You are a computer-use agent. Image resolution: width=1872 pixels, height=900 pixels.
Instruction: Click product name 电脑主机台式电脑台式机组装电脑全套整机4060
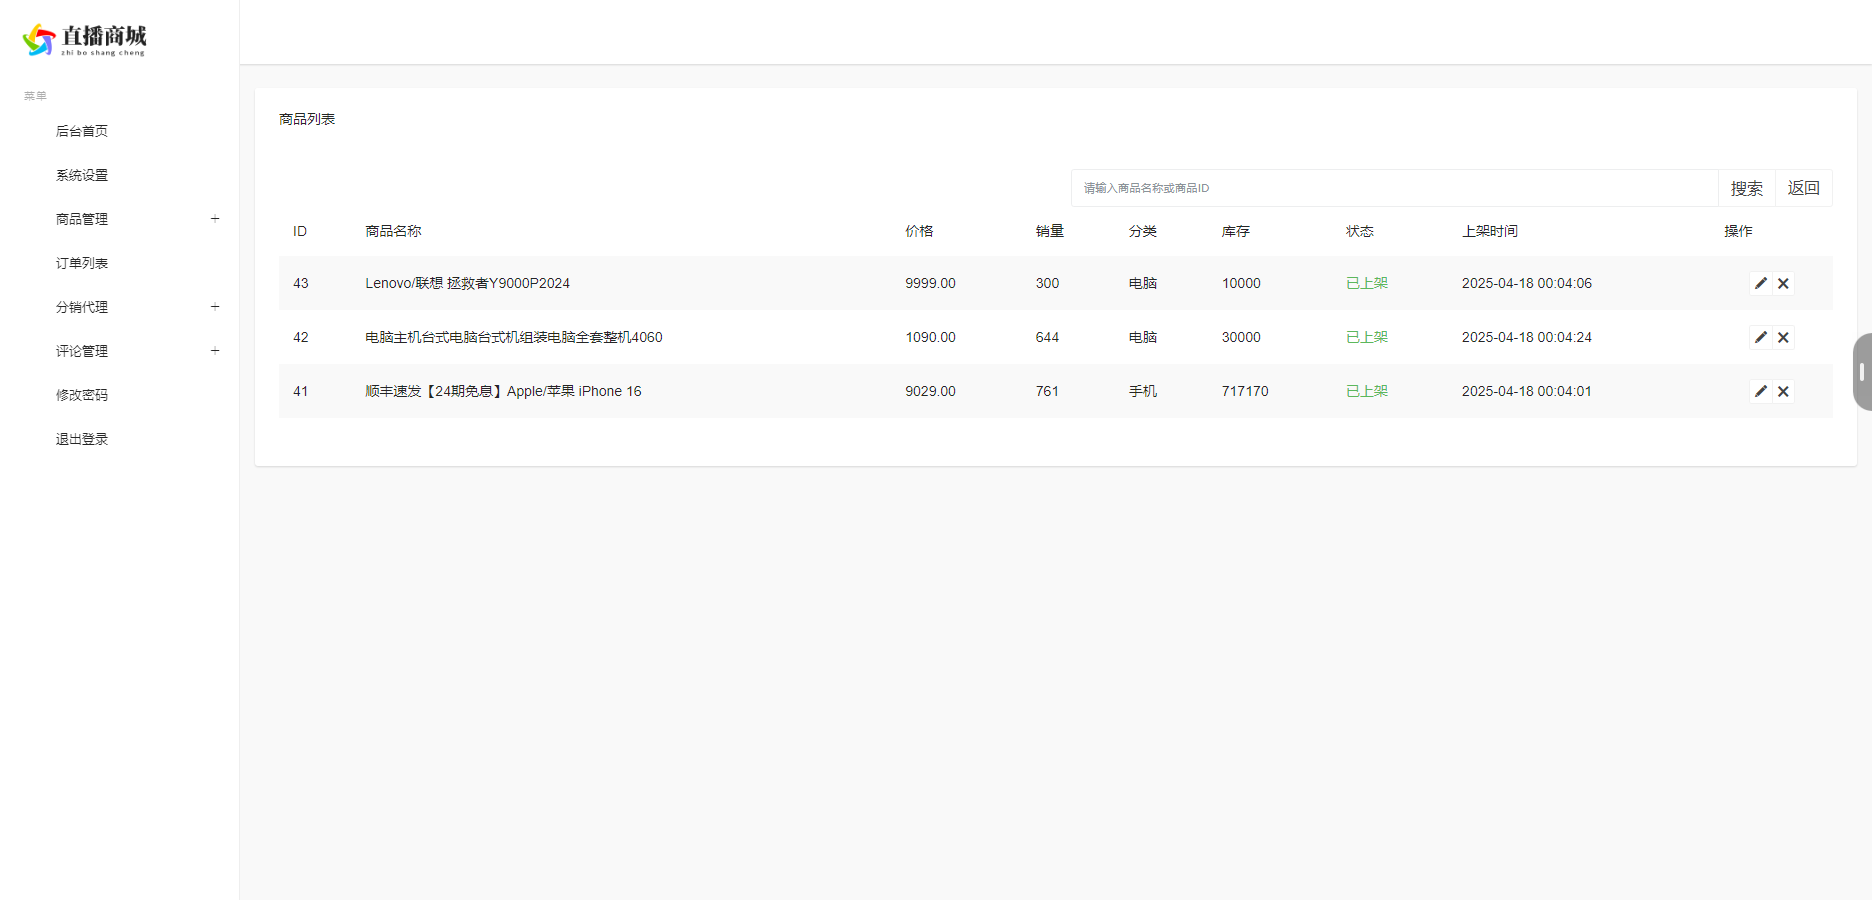(514, 337)
